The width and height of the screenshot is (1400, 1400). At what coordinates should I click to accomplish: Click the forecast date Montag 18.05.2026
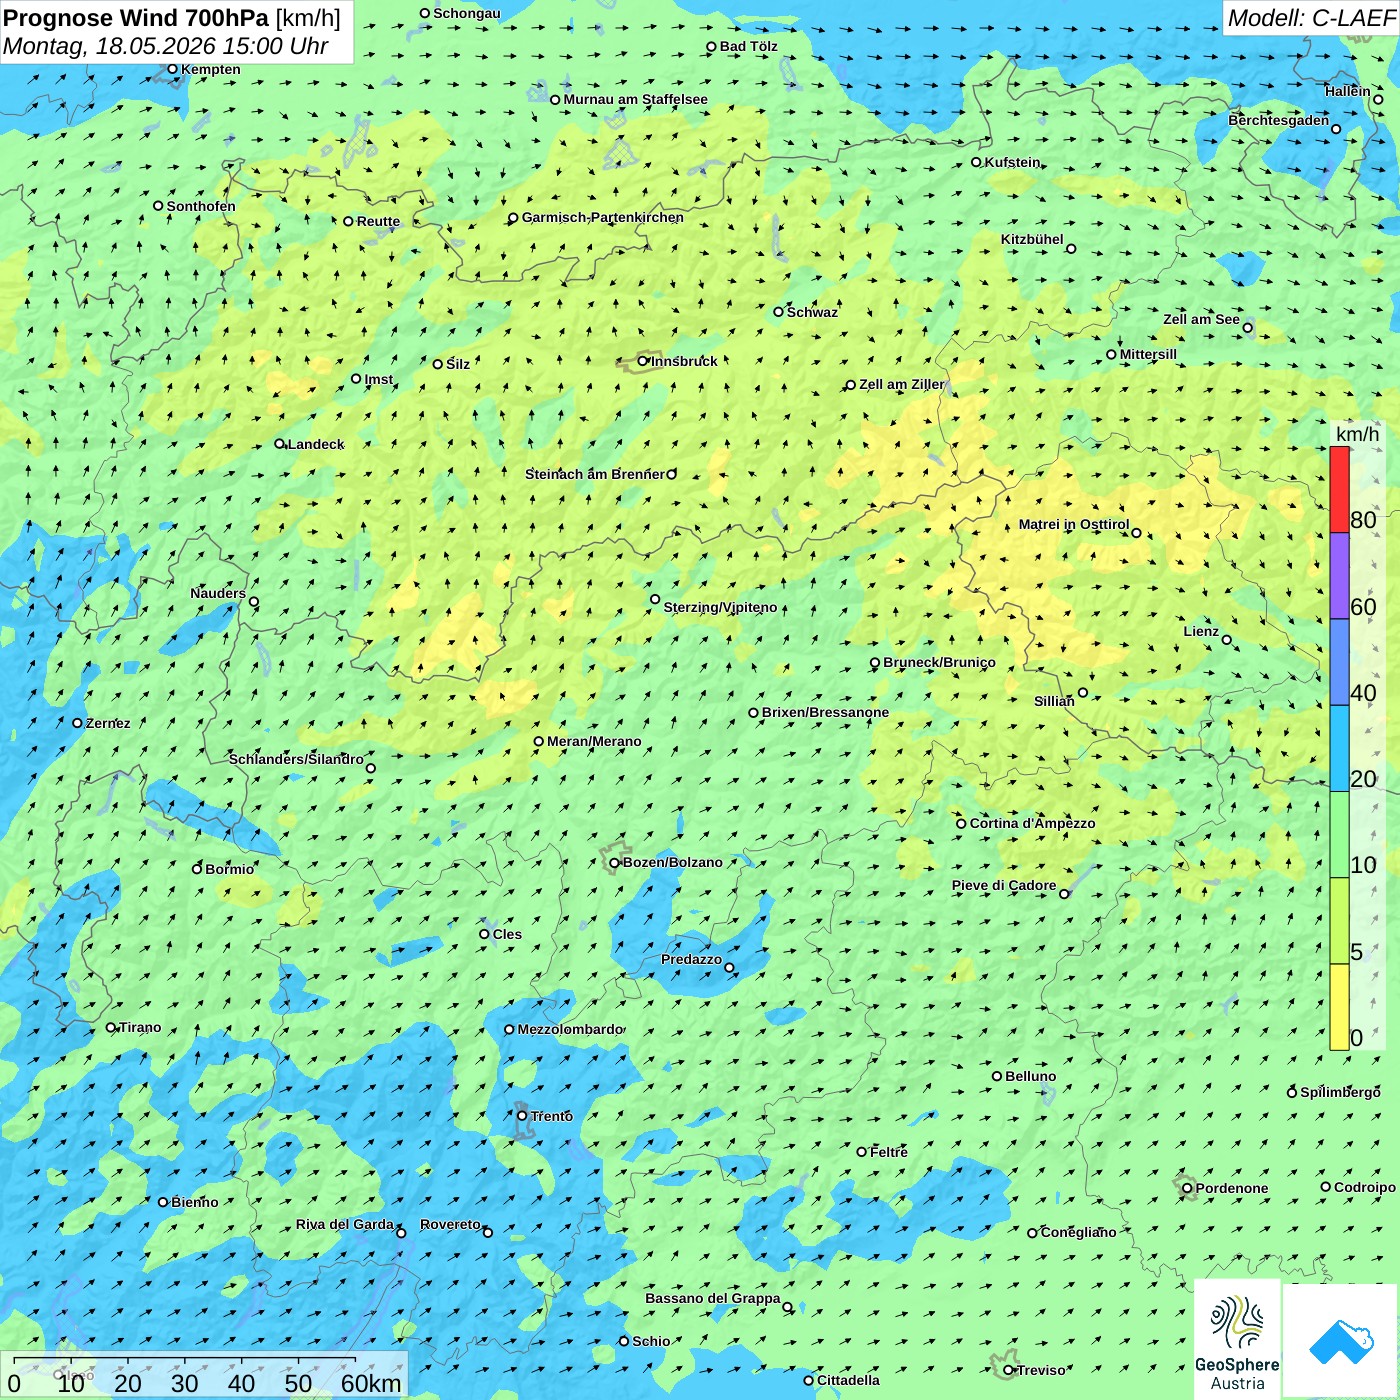109,46
